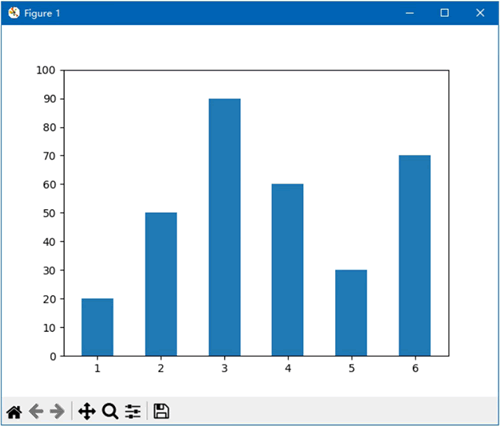Select the bar reaching 50 at 2
Viewport: 500px width, 427px height.
click(x=161, y=284)
